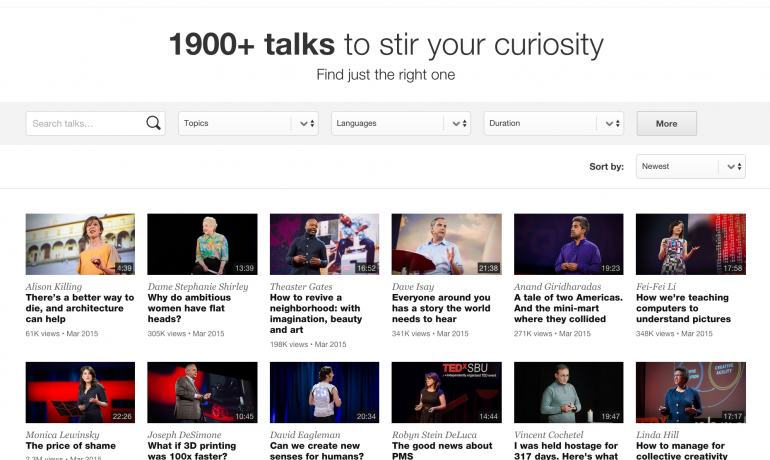The width and height of the screenshot is (770, 460).
Task: Click speaker name Linda Hill
Action: (657, 434)
